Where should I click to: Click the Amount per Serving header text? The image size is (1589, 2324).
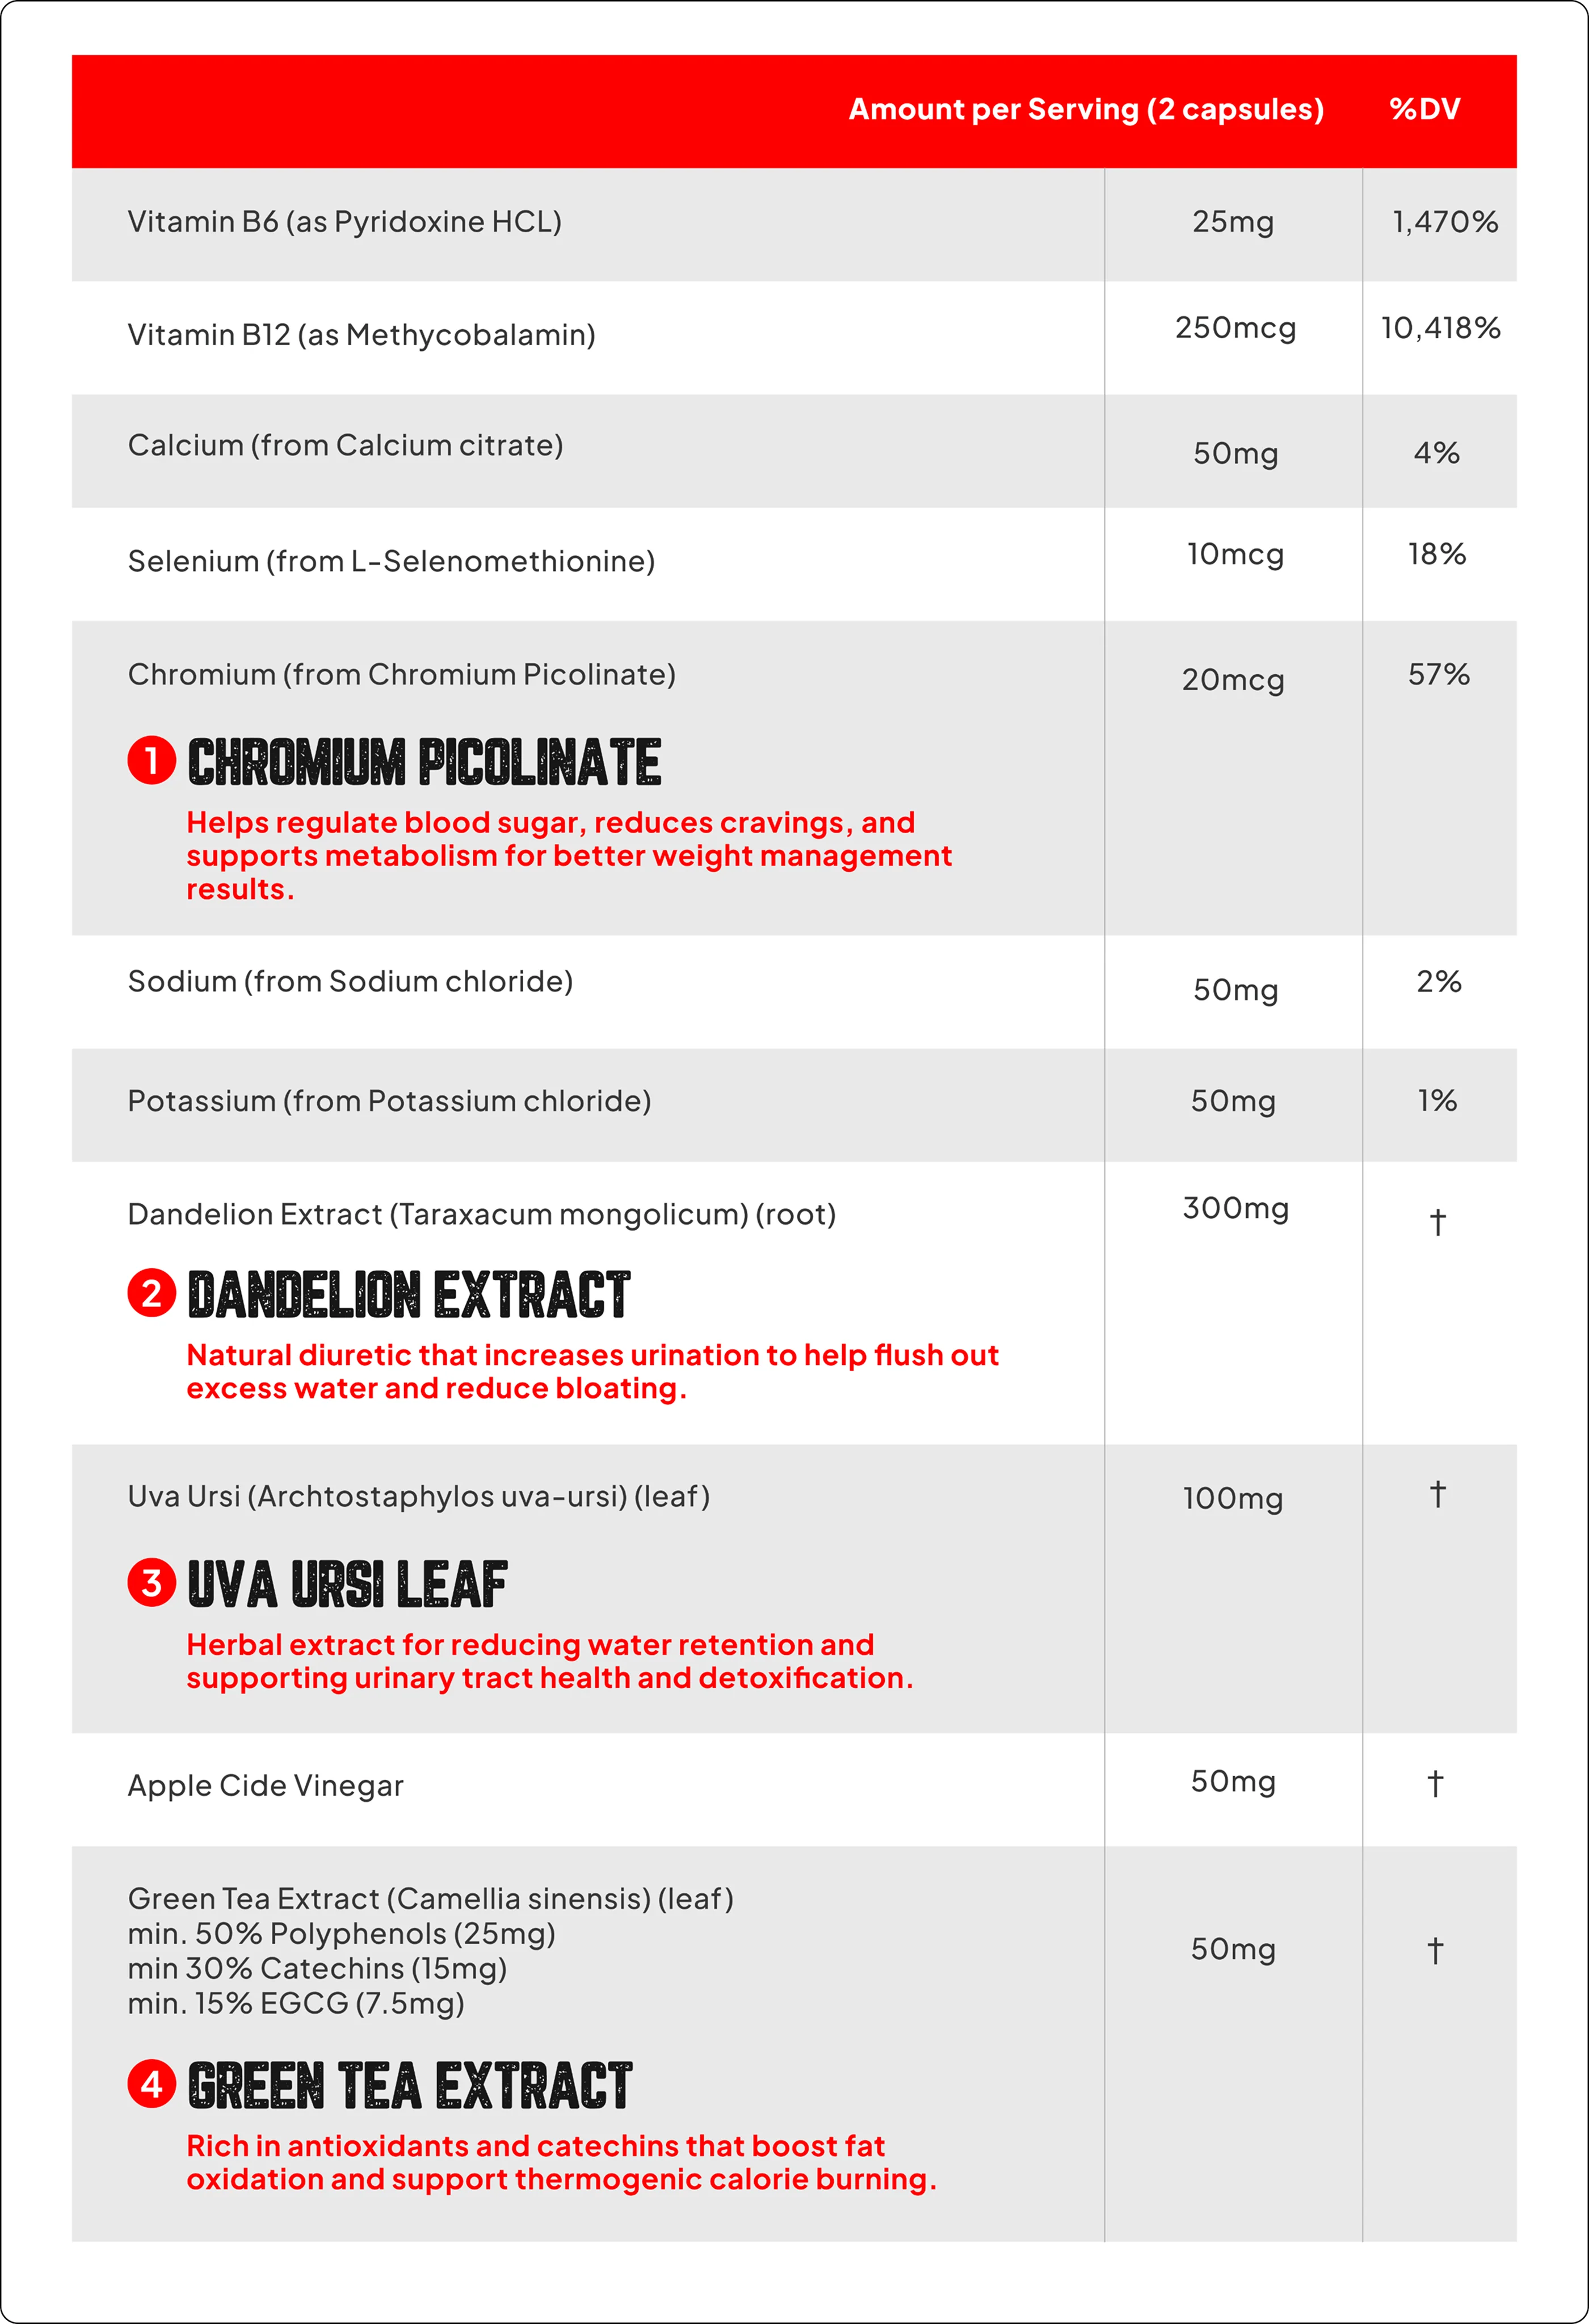pyautogui.click(x=1086, y=109)
